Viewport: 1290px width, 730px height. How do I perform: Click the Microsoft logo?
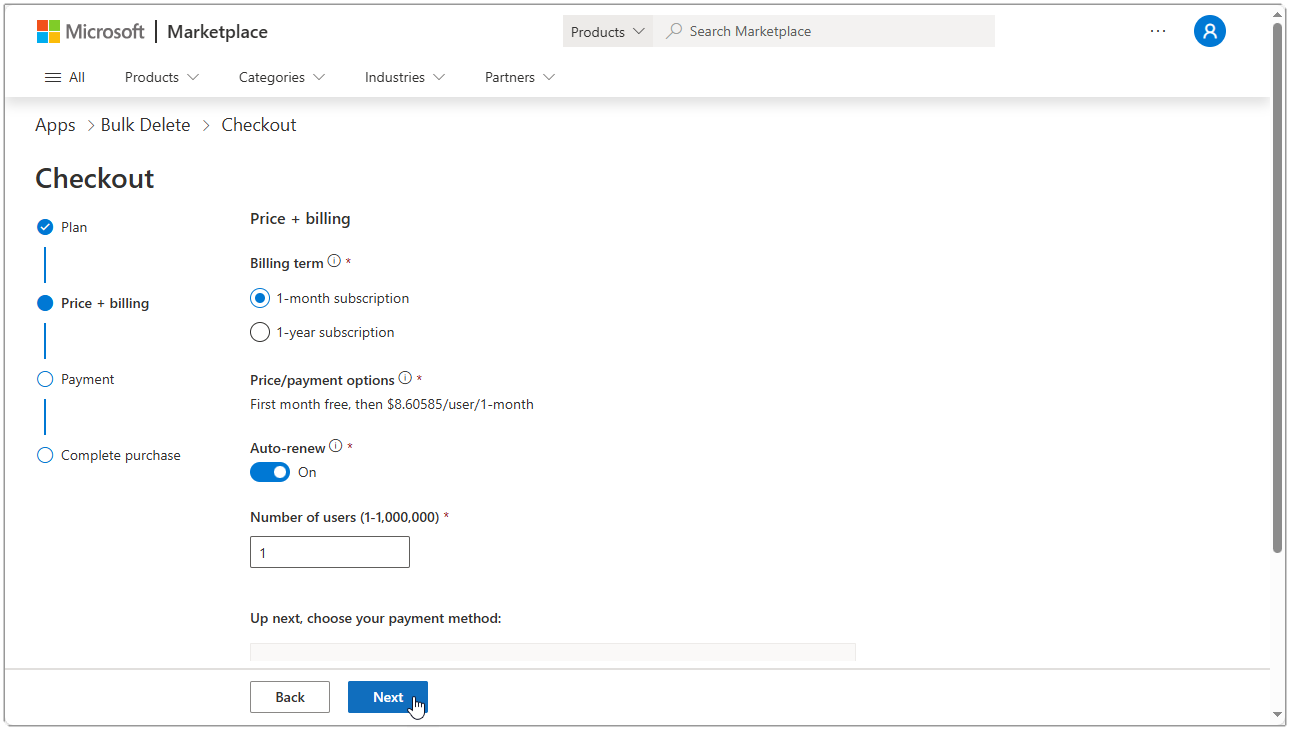pos(90,31)
